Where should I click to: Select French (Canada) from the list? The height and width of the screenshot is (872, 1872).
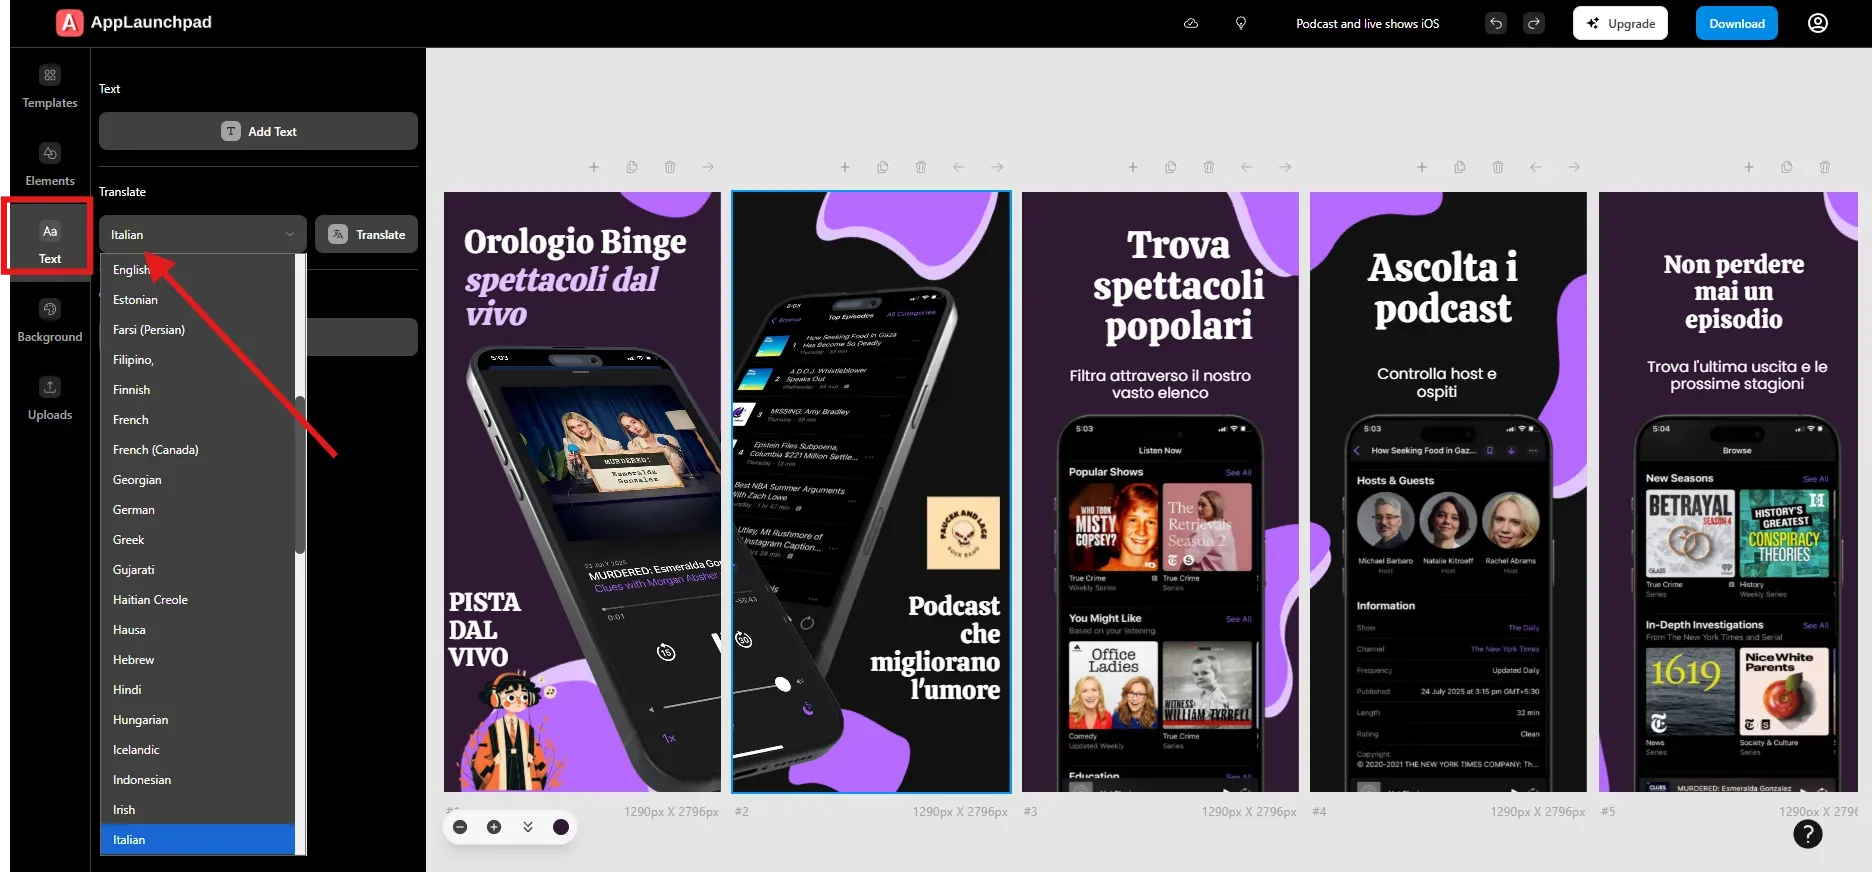pyautogui.click(x=156, y=450)
